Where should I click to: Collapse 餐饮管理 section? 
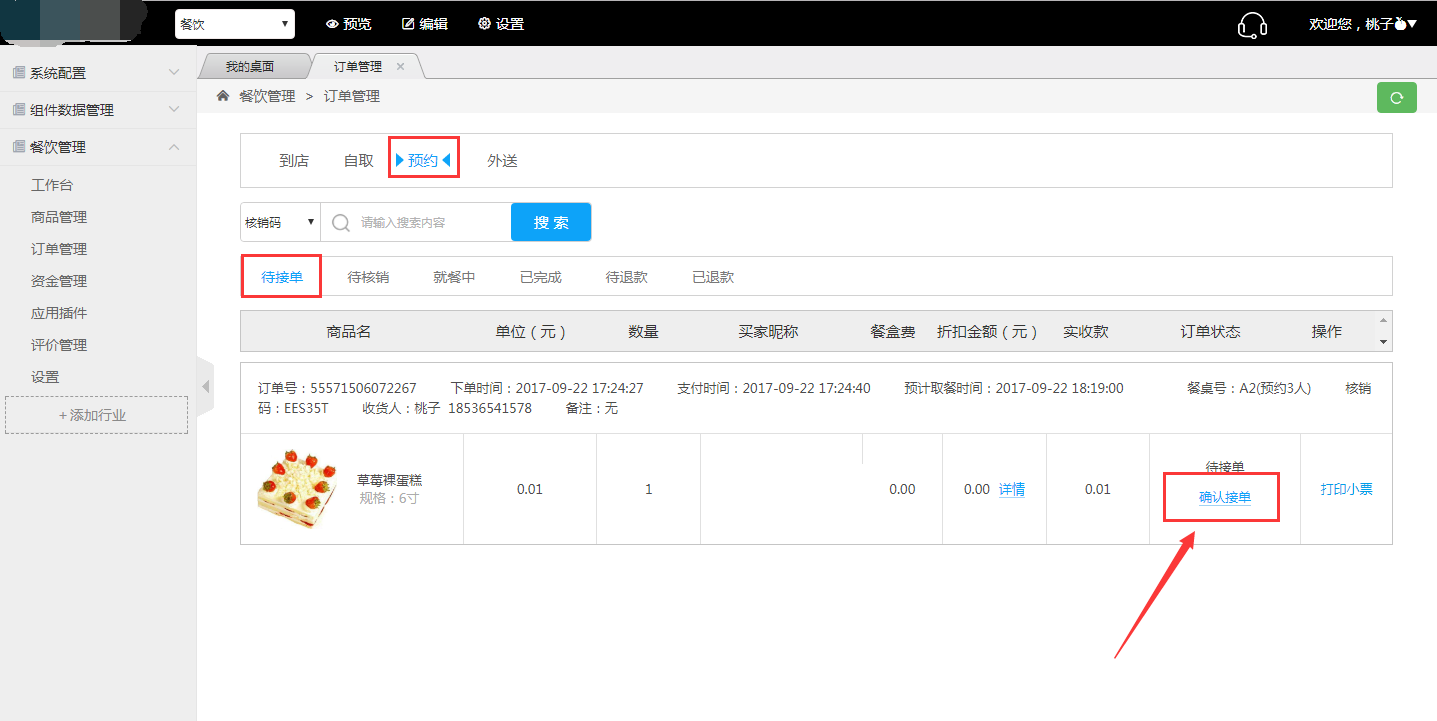98,147
